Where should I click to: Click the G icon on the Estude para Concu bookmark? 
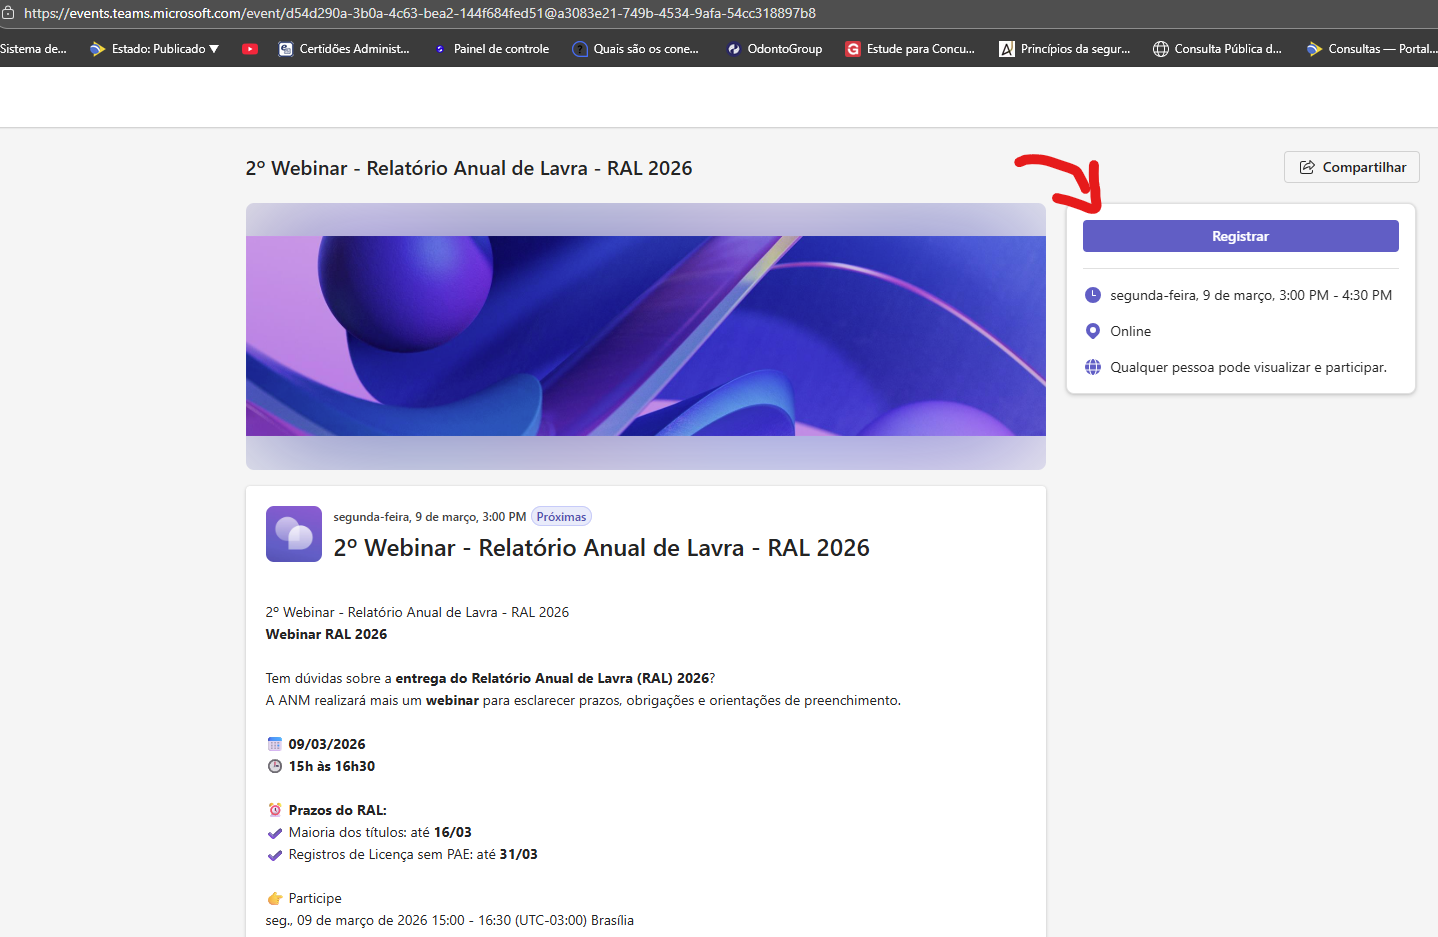tap(853, 48)
